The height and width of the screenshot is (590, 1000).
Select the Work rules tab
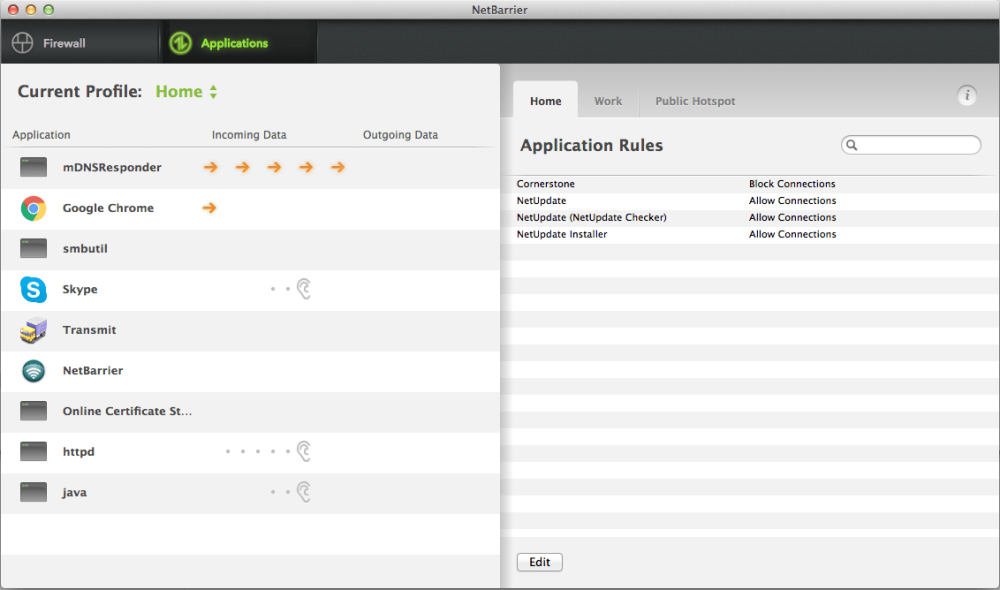(608, 101)
